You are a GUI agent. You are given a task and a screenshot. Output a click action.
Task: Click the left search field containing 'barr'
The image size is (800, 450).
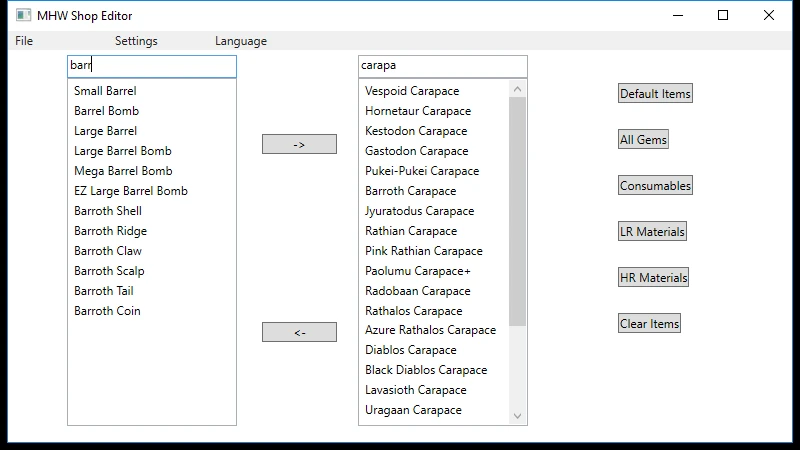click(x=152, y=66)
